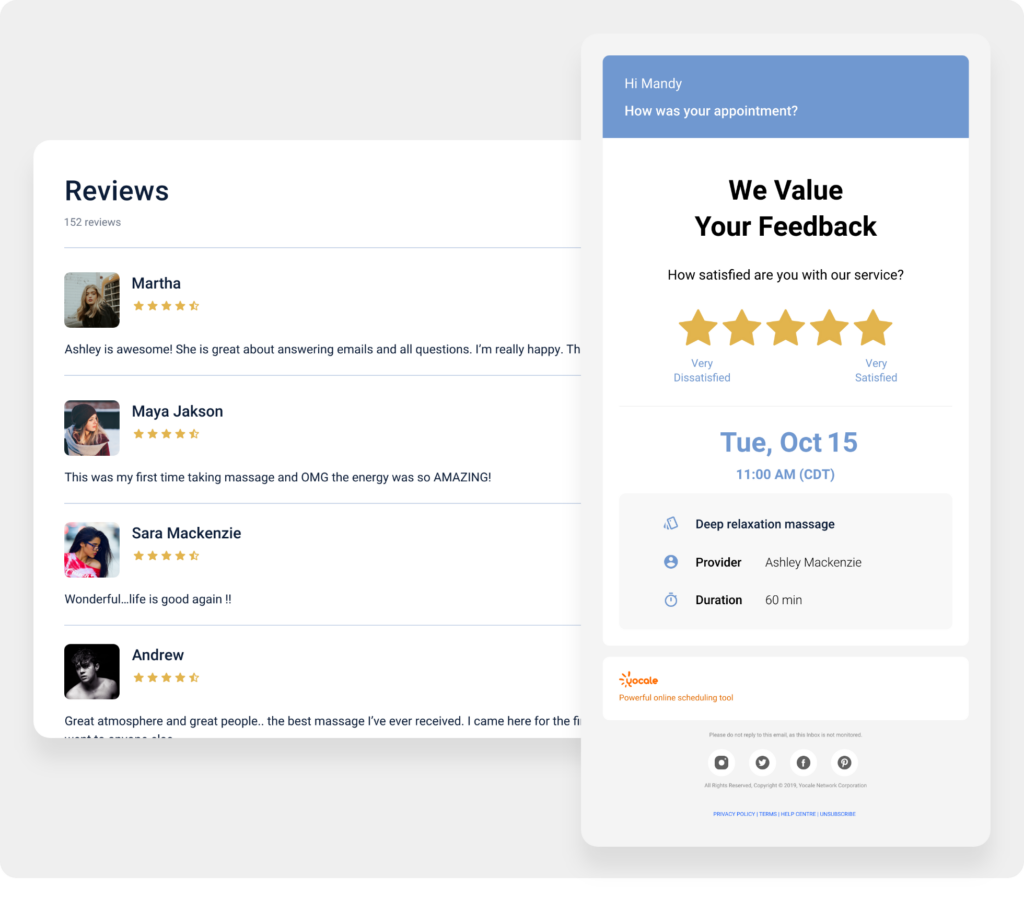The image size is (1024, 899).
Task: Click the reviewer name Andrew
Action: point(158,655)
